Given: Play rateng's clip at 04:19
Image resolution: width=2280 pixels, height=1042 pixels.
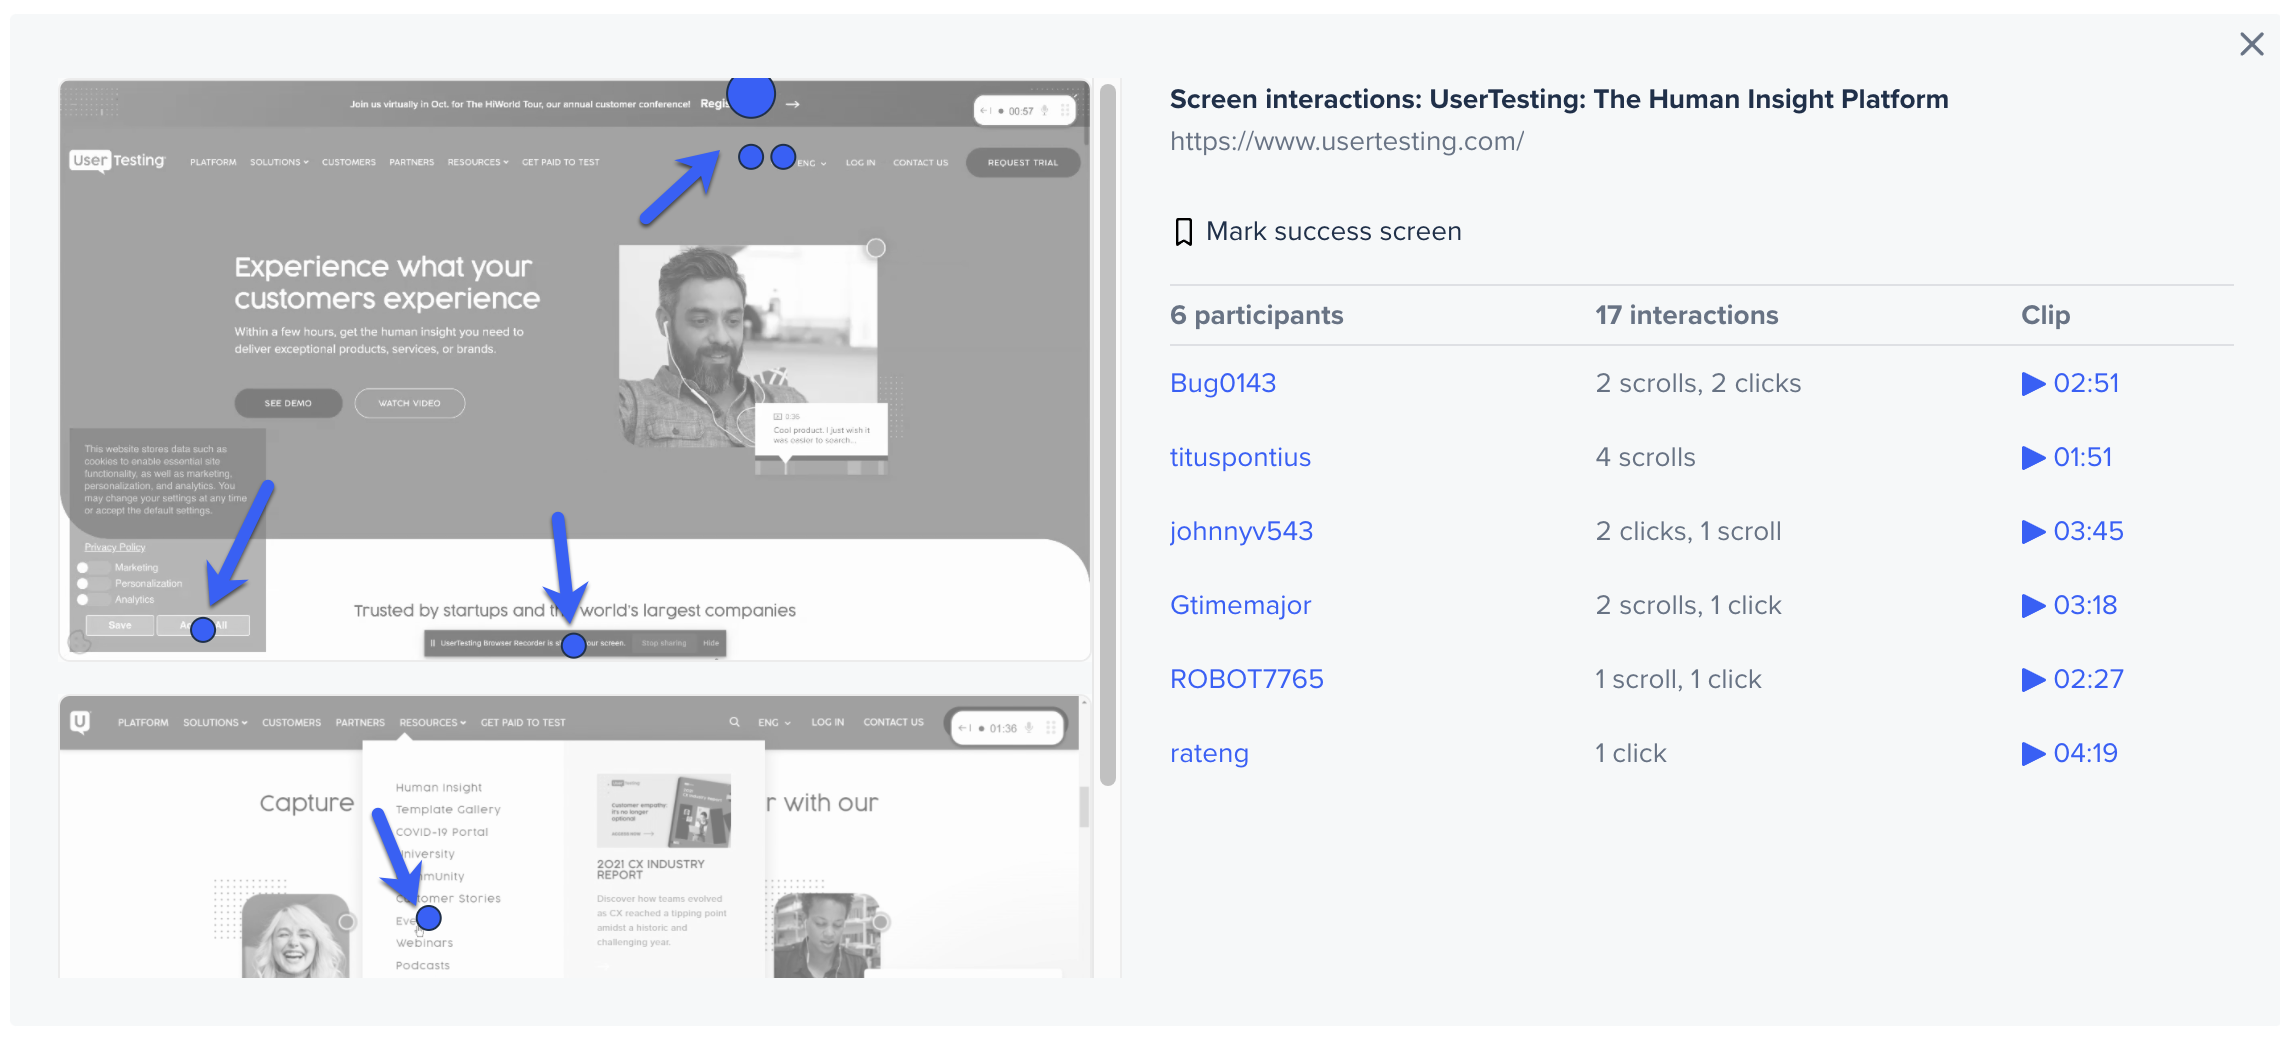Looking at the screenshot, I should [2069, 753].
